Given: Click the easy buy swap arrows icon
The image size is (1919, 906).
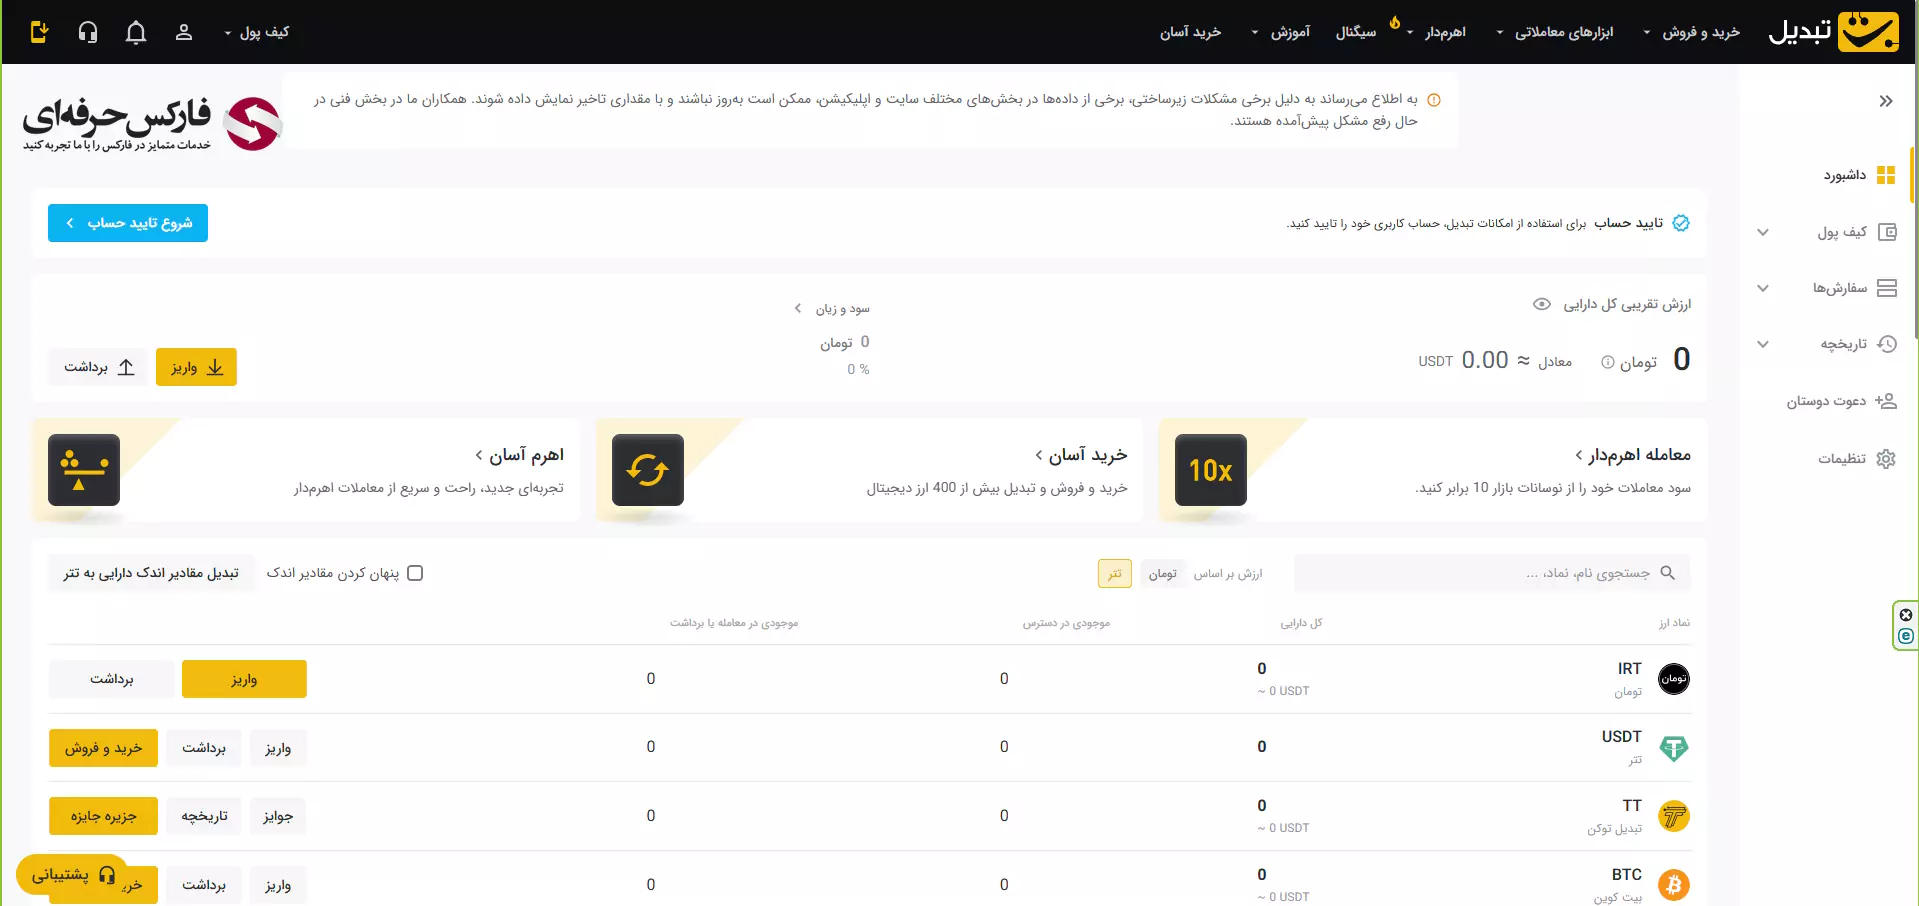Looking at the screenshot, I should (x=648, y=470).
